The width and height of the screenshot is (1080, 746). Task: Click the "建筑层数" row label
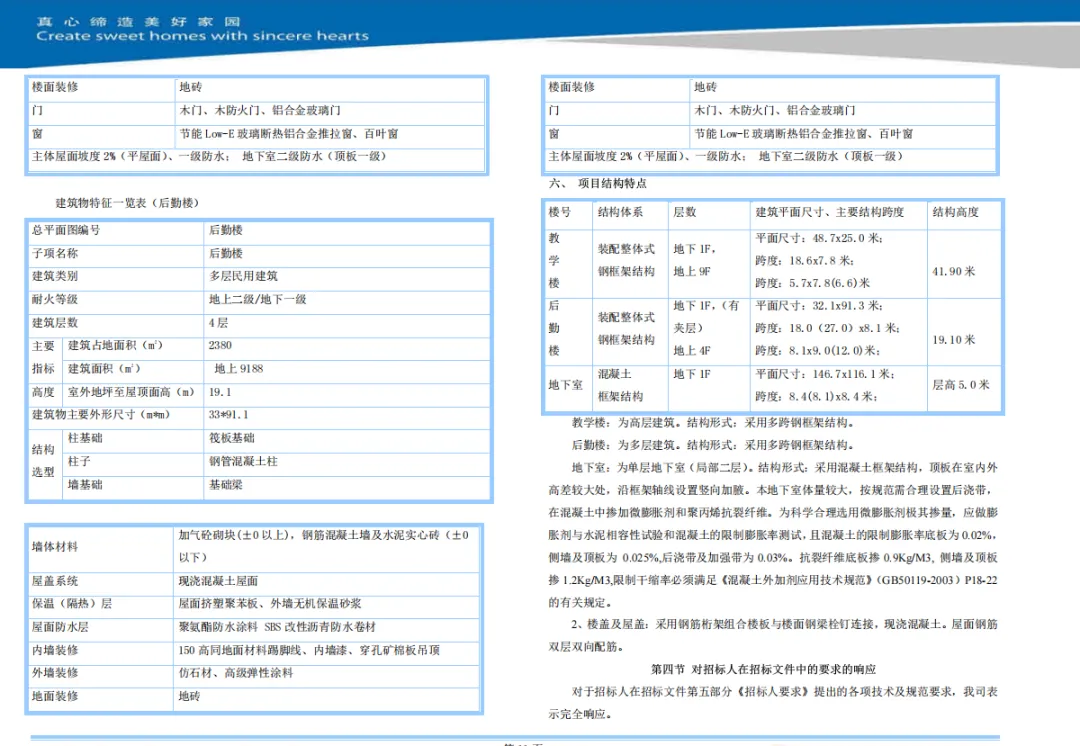[x=54, y=323]
